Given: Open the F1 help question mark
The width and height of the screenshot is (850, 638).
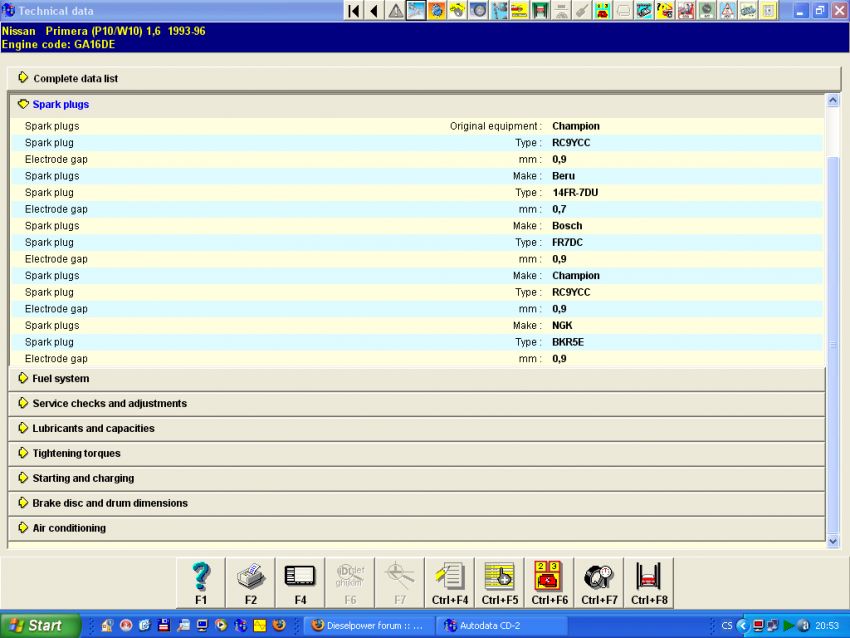Looking at the screenshot, I should tap(201, 583).
